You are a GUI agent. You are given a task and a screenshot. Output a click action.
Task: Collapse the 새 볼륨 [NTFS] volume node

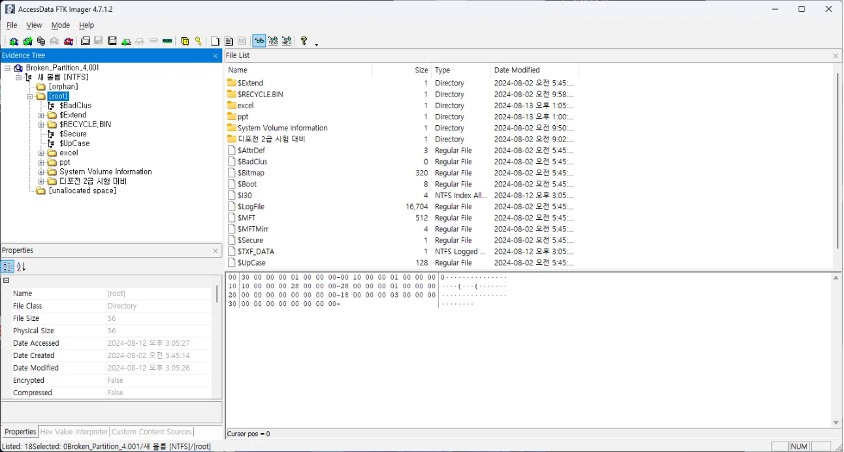[19, 77]
